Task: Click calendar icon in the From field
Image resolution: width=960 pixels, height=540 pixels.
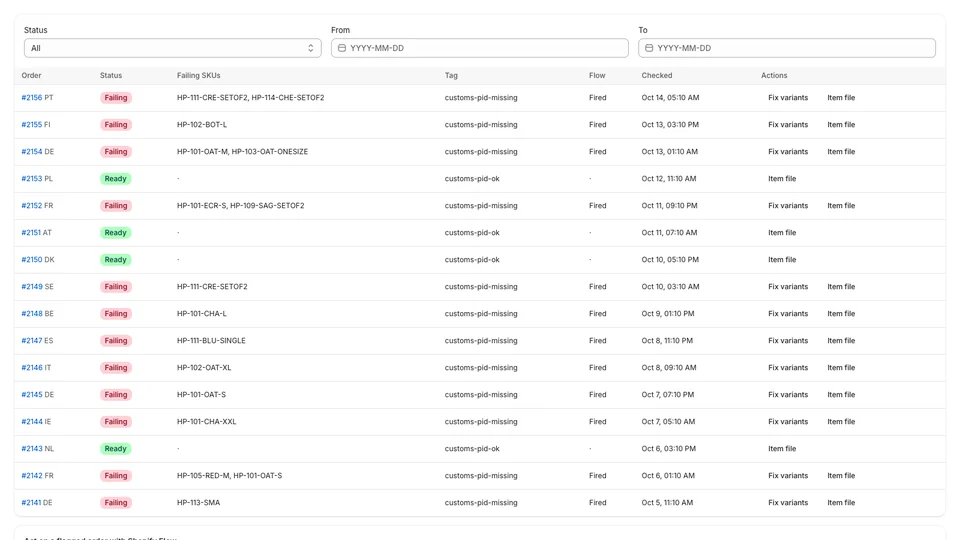Action: coord(342,48)
